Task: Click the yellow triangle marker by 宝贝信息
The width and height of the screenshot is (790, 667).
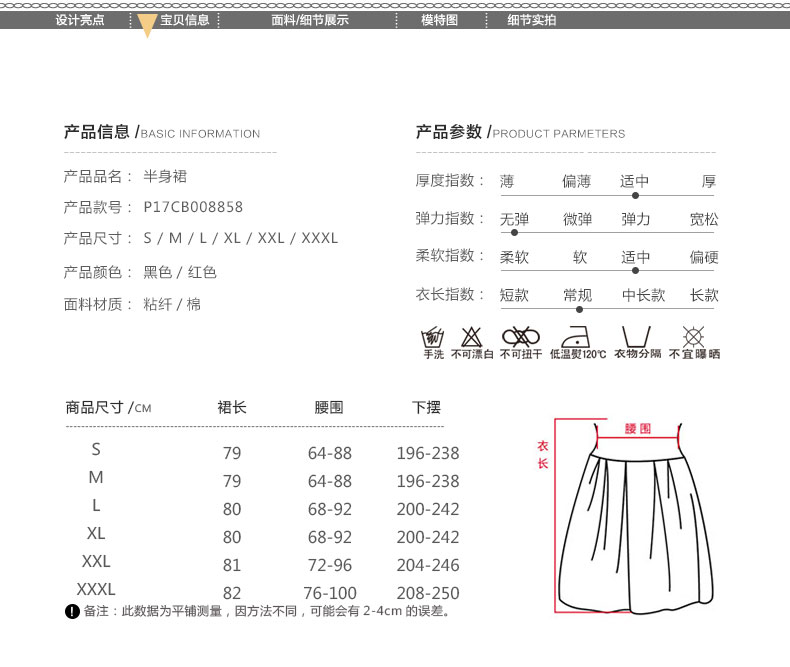Action: click(147, 25)
